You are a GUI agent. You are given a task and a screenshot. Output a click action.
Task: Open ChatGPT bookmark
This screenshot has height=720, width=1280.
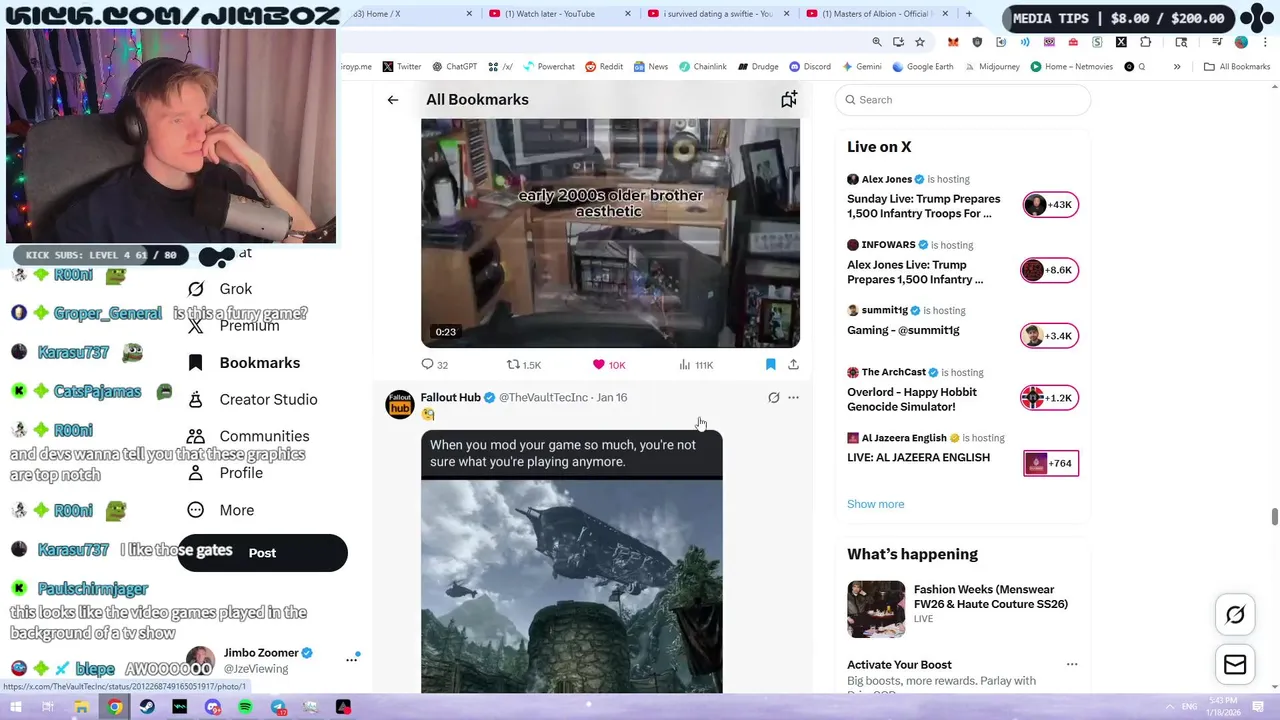[454, 67]
